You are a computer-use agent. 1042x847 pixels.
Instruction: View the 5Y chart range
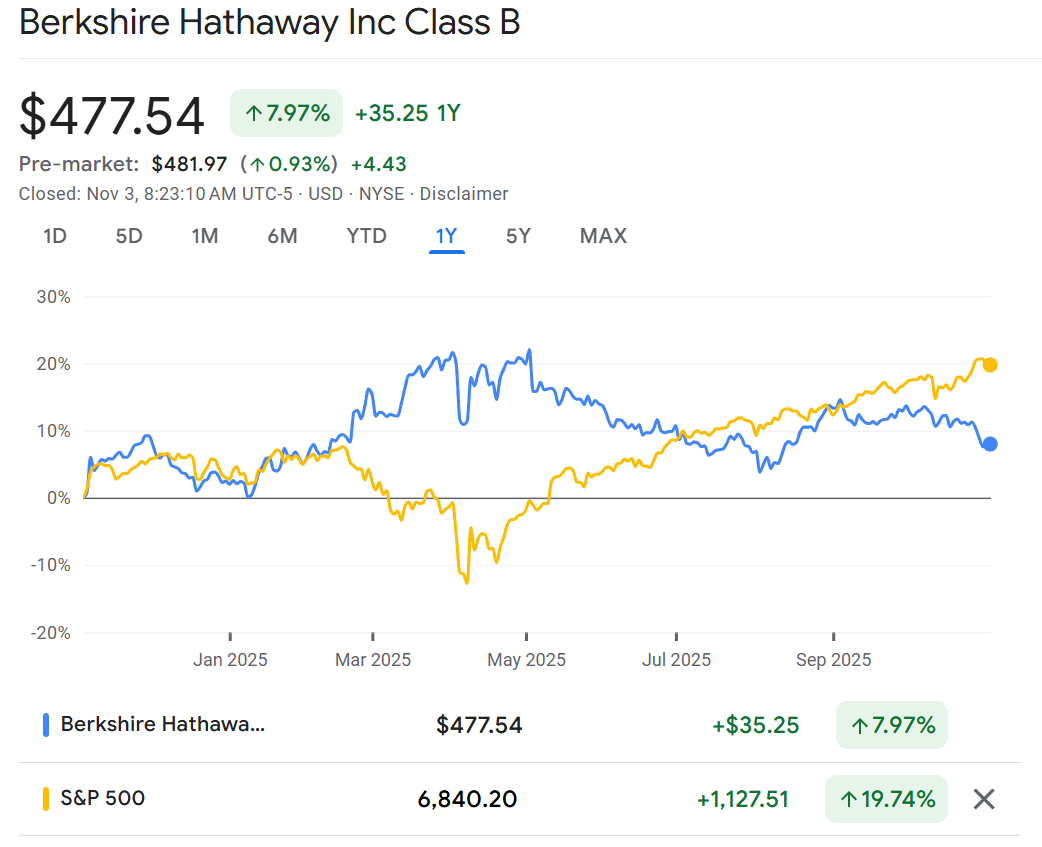click(518, 236)
